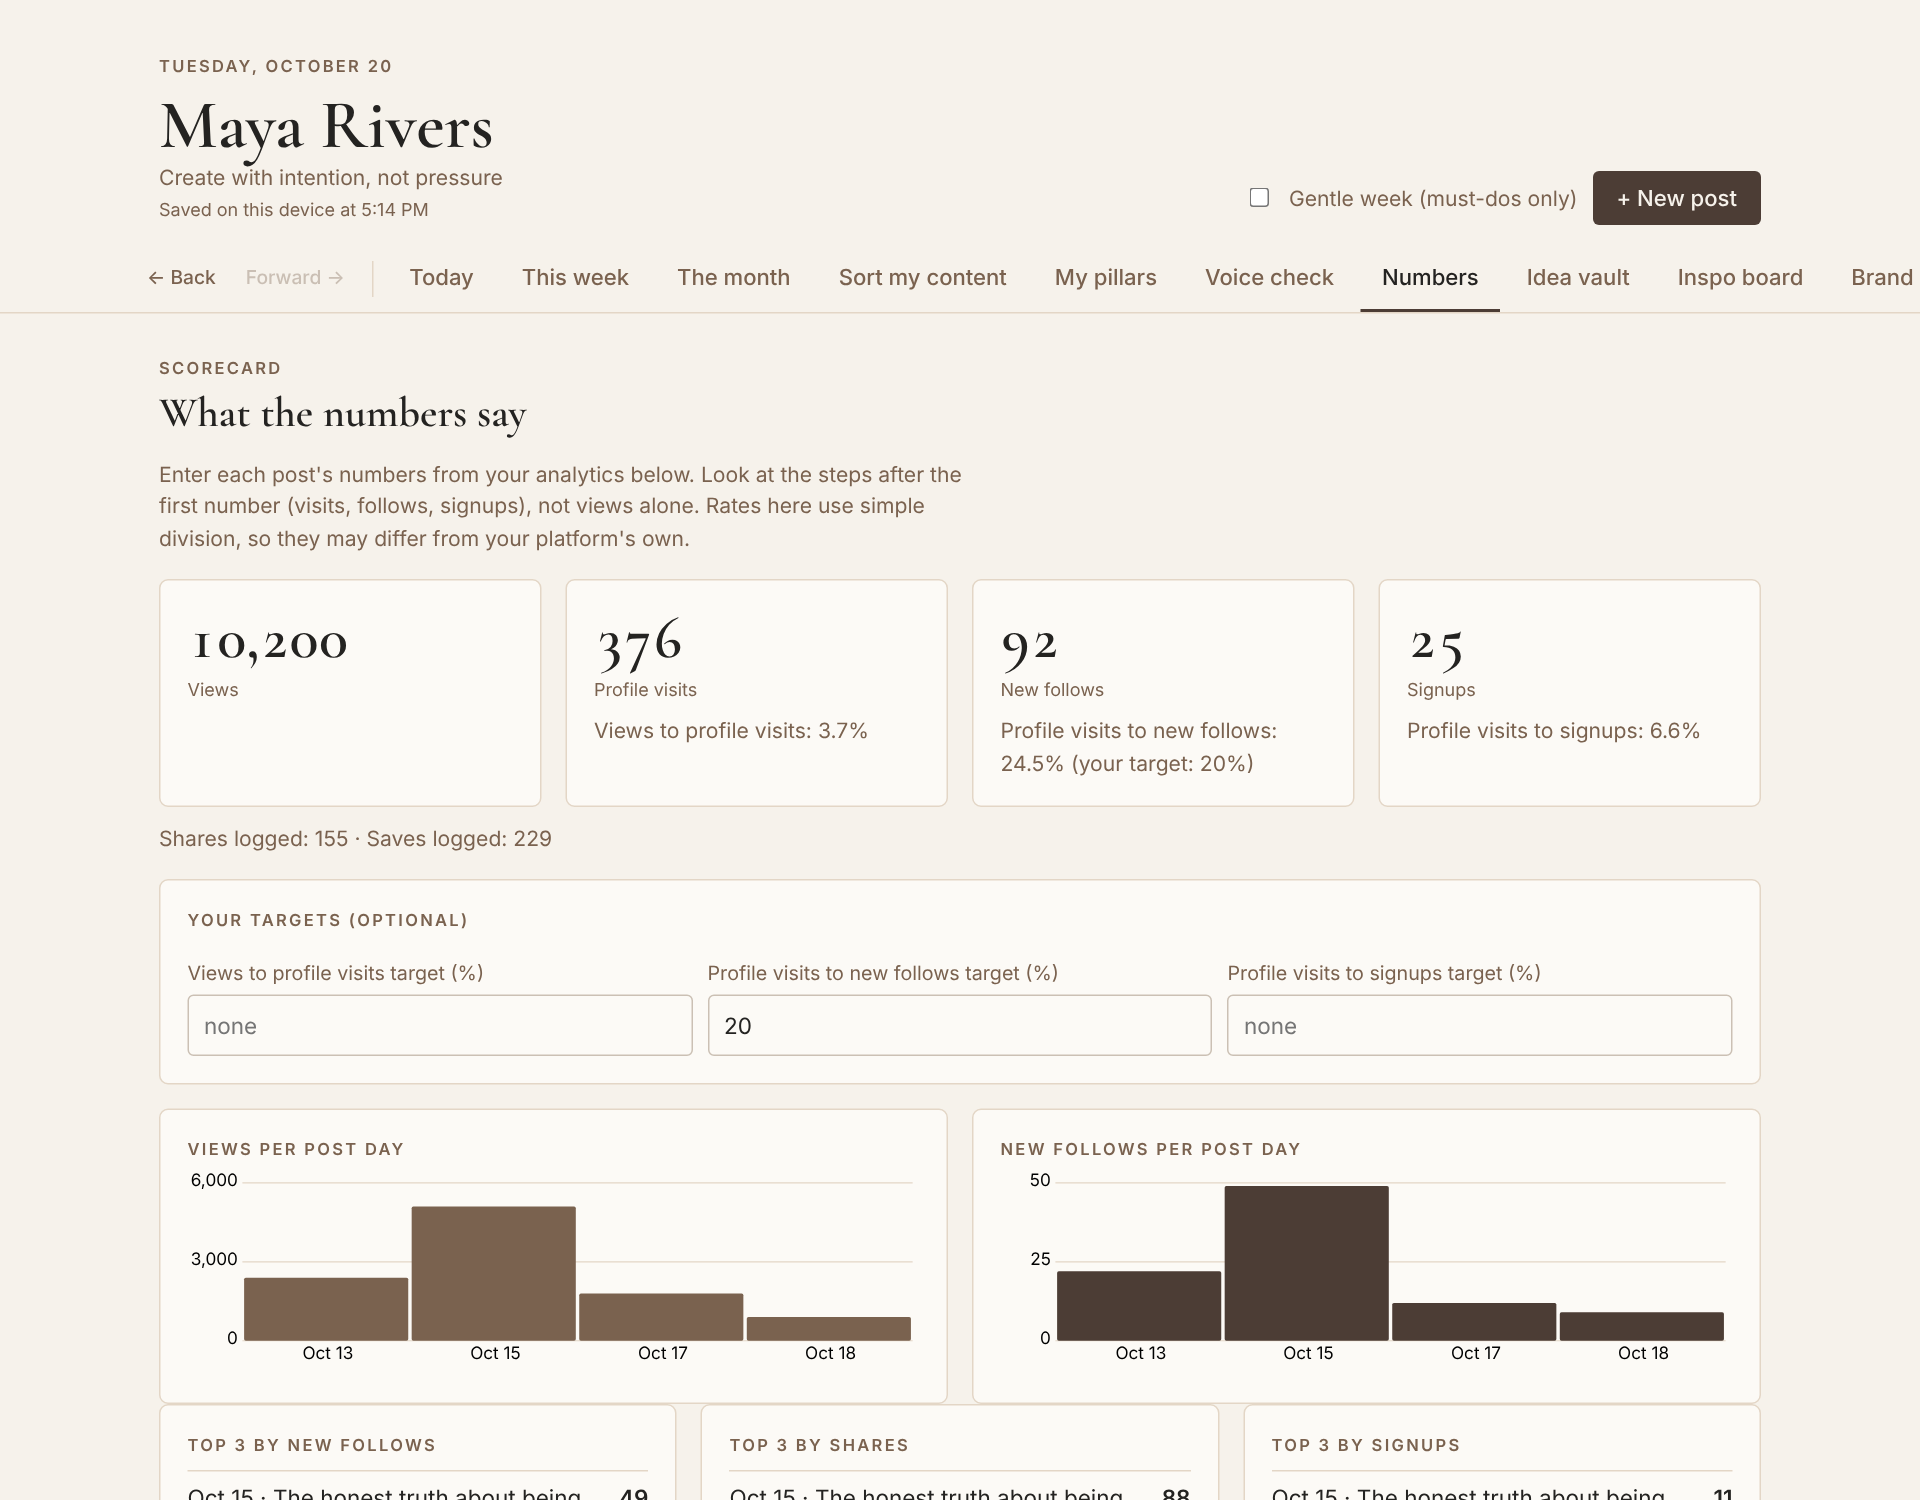Image resolution: width=1920 pixels, height=1500 pixels.
Task: Click the 'Maya Rivers' title
Action: tap(326, 128)
